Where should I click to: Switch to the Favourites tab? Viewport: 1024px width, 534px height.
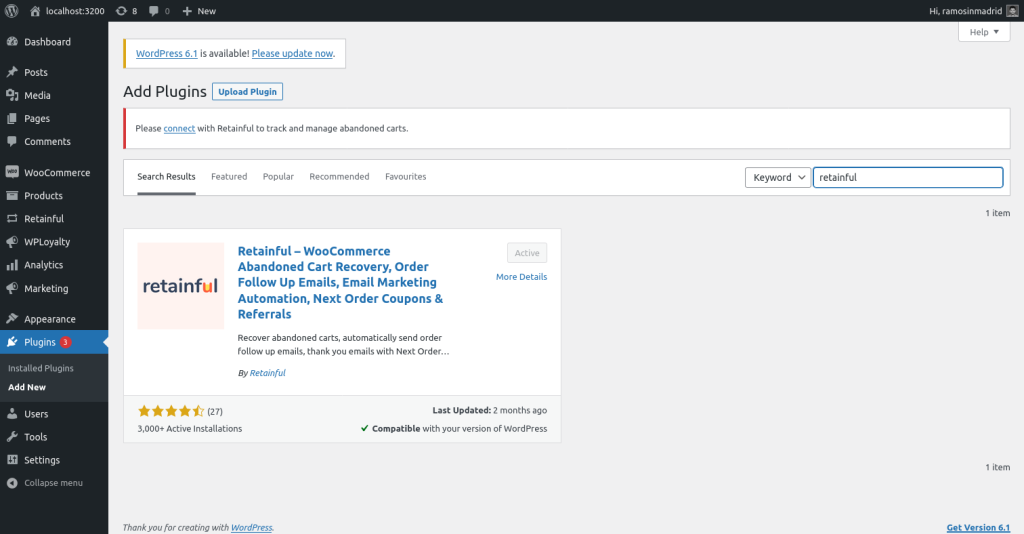coord(406,177)
